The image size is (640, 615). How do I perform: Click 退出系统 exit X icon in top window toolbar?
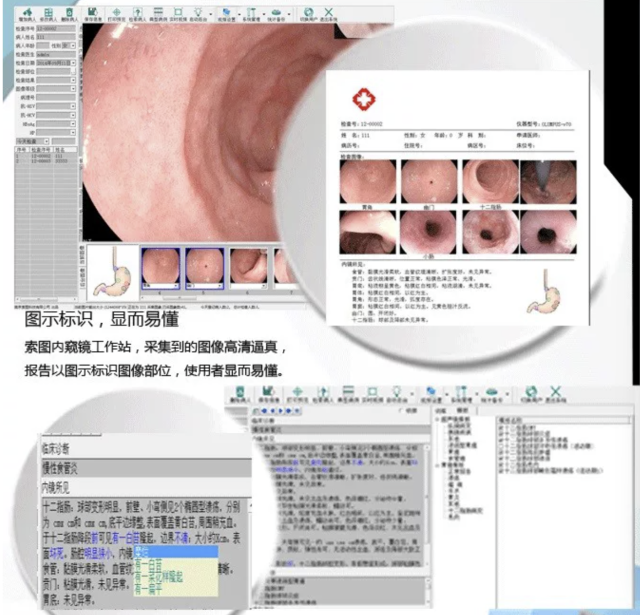pos(329,14)
